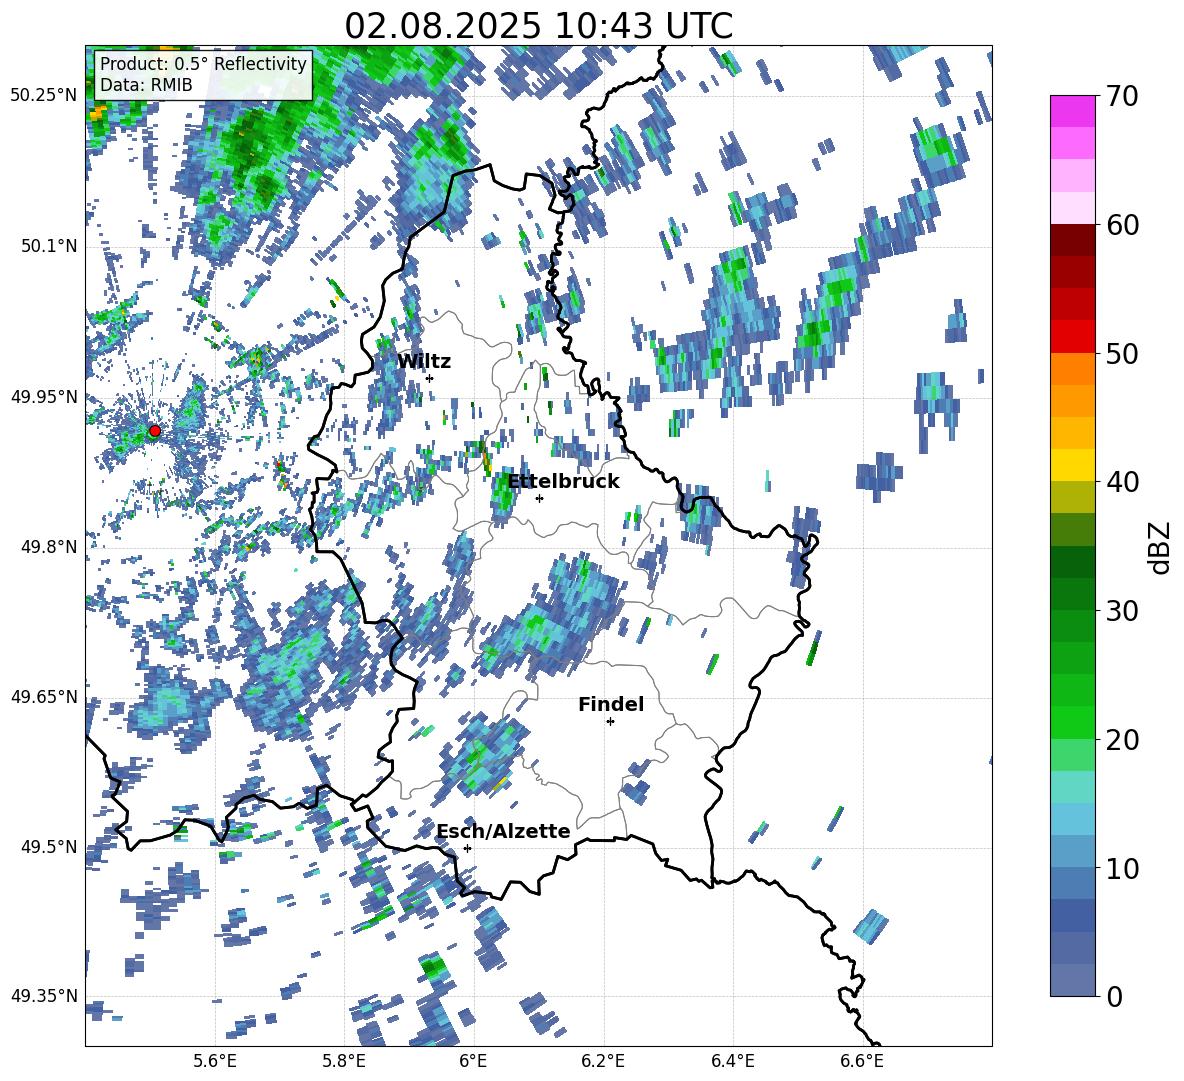Screen dimensions: 1184x1081
Task: Click the Wiltz city label
Action: click(x=424, y=362)
